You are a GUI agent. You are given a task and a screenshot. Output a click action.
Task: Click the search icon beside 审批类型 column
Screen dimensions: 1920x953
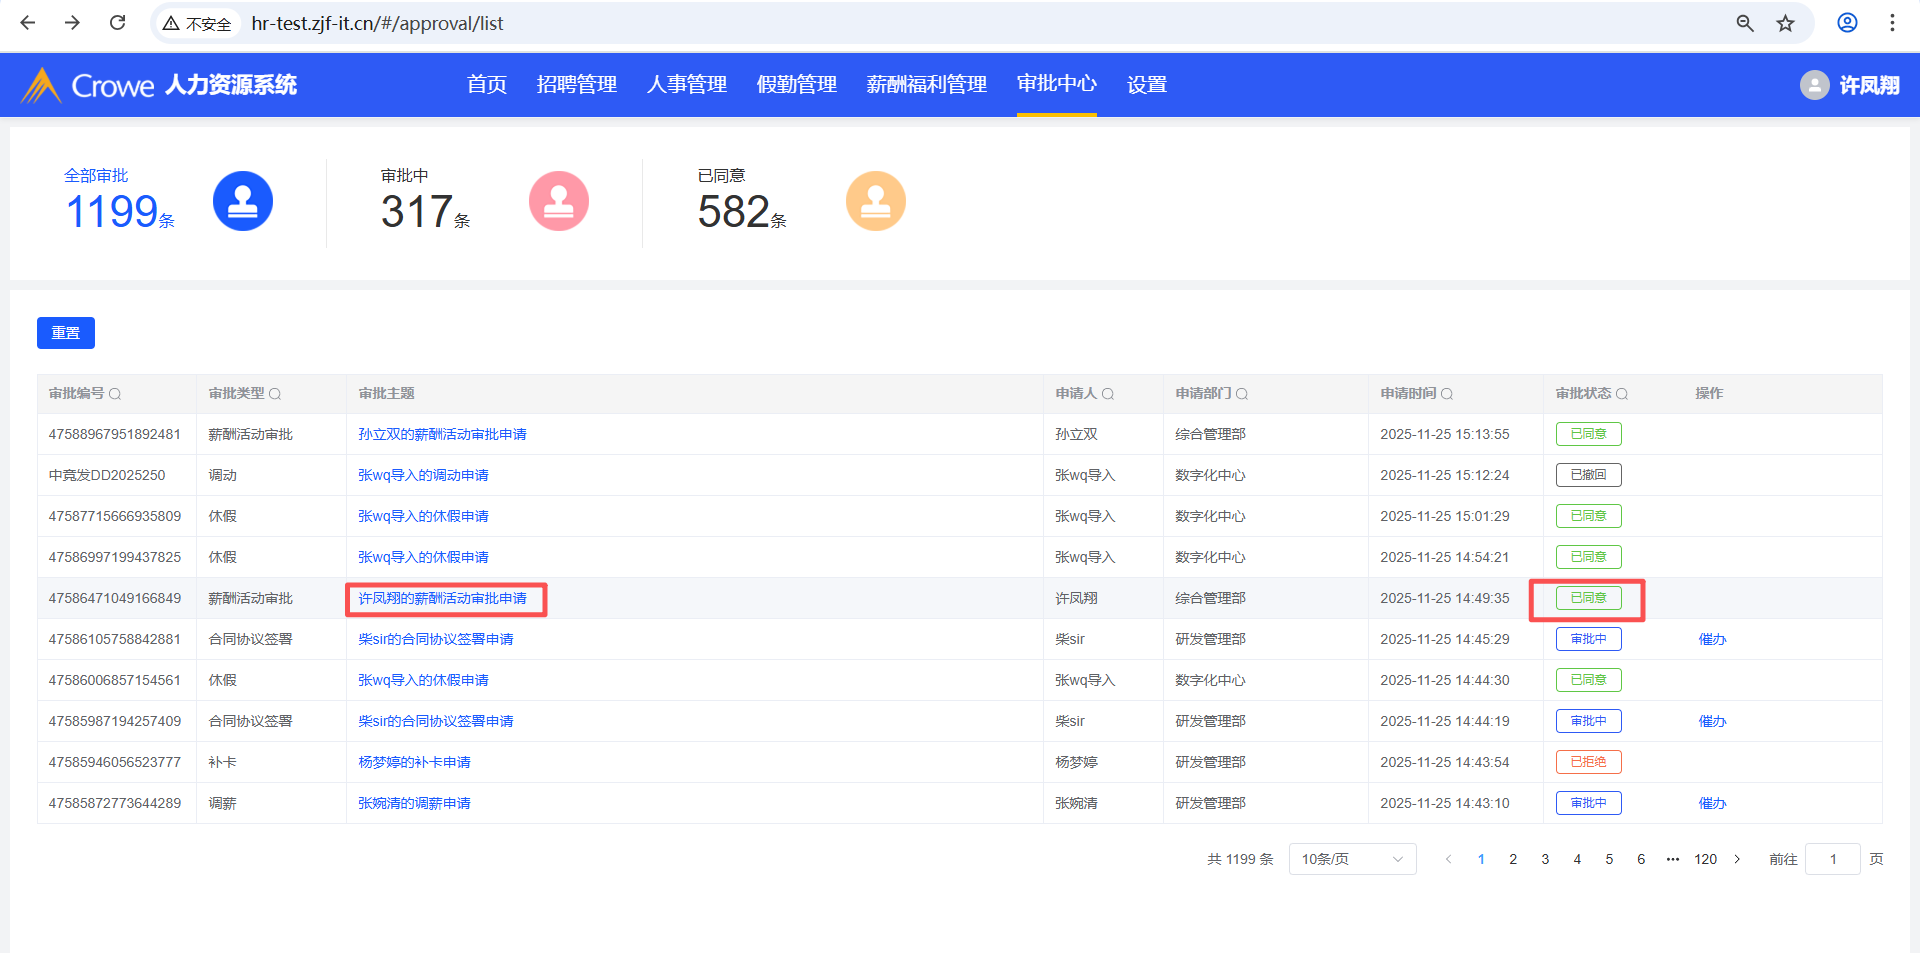tap(275, 394)
